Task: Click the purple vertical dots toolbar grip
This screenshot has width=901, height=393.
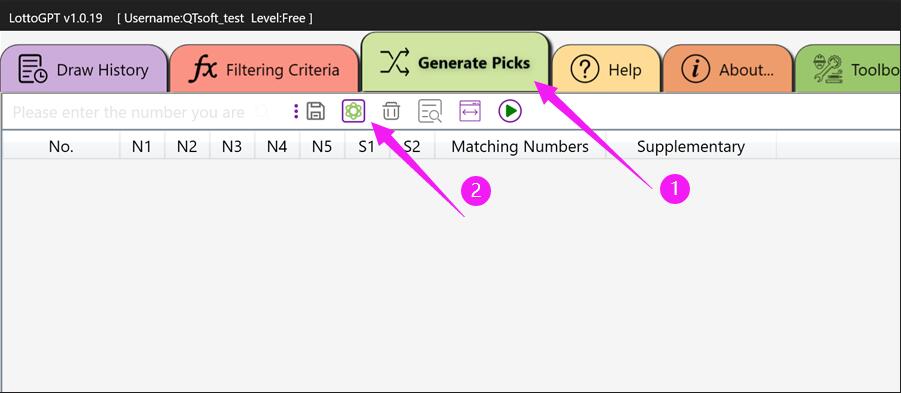Action: (296, 111)
